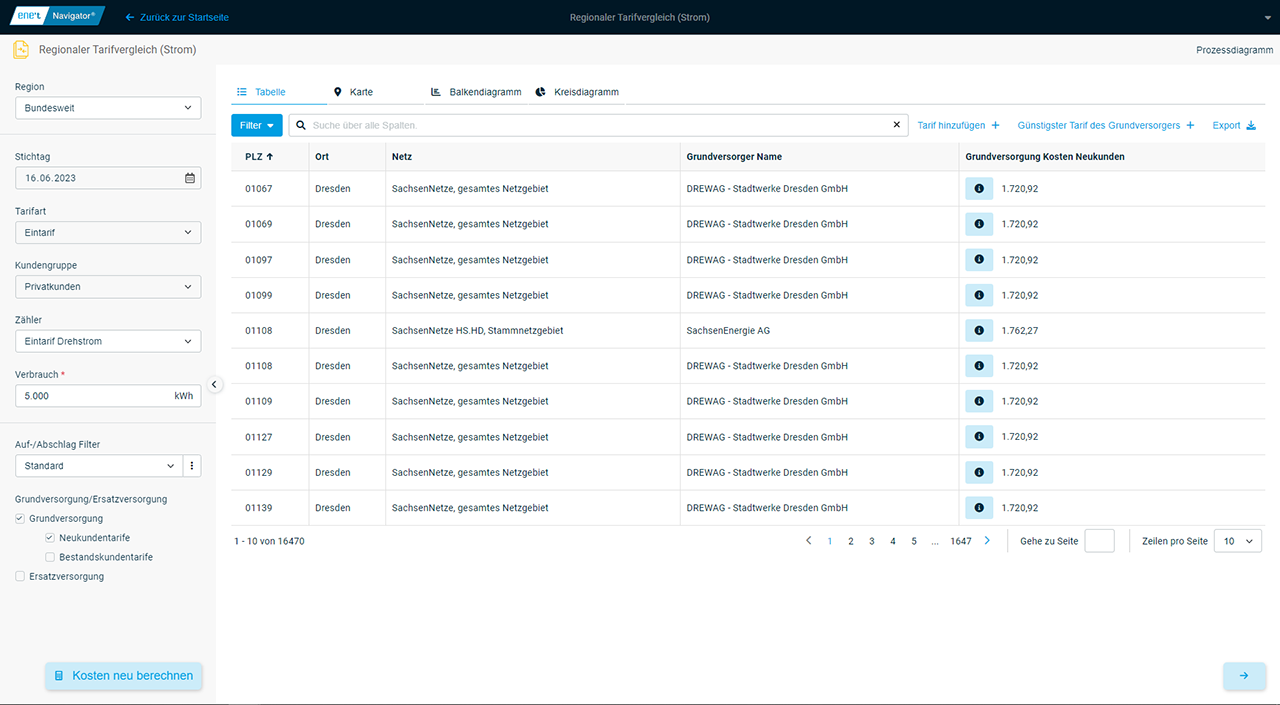Collapse the sidebar with the left chevron
This screenshot has width=1280, height=705.
(x=214, y=384)
